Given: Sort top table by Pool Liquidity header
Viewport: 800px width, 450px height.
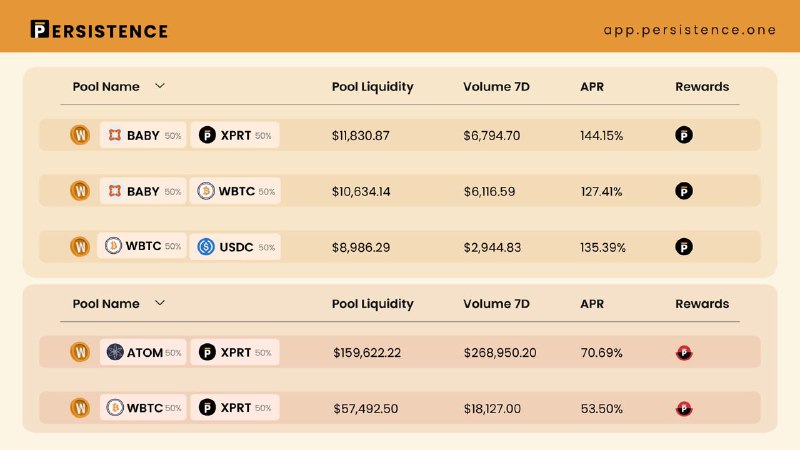Looking at the screenshot, I should [x=372, y=87].
